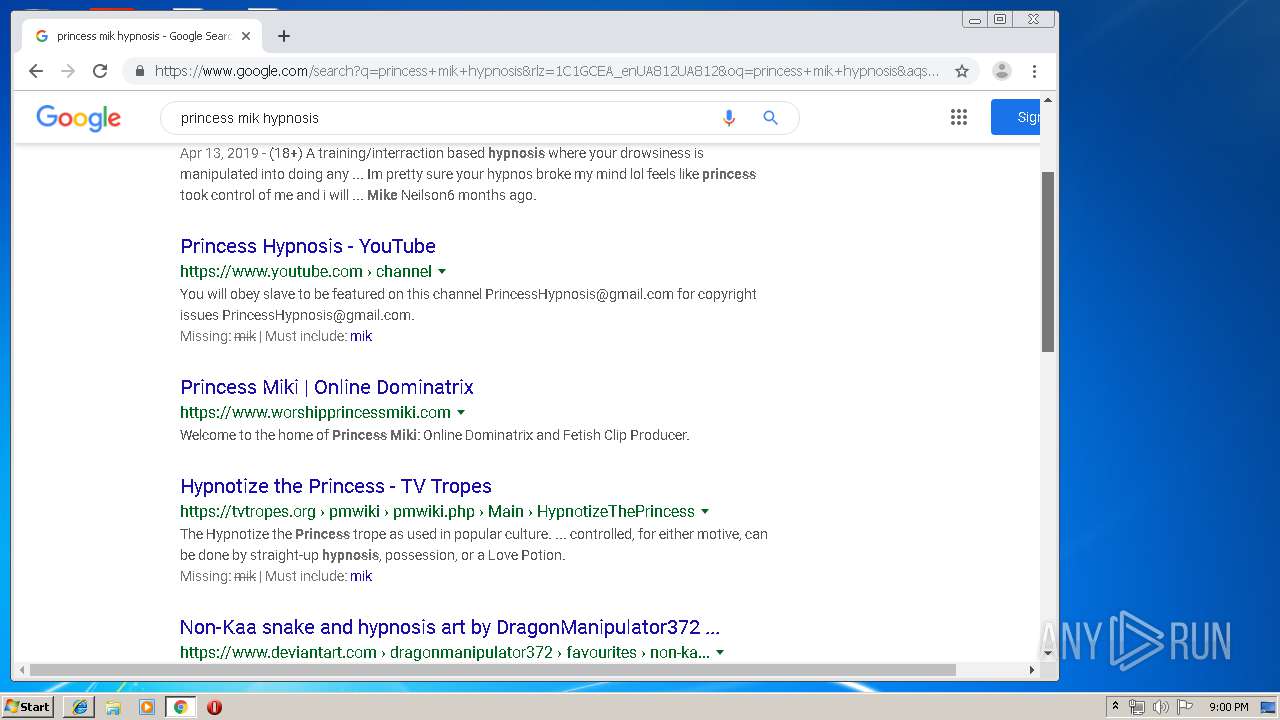Bookmark this page with the star icon
1280x720 pixels.
pyautogui.click(x=962, y=71)
